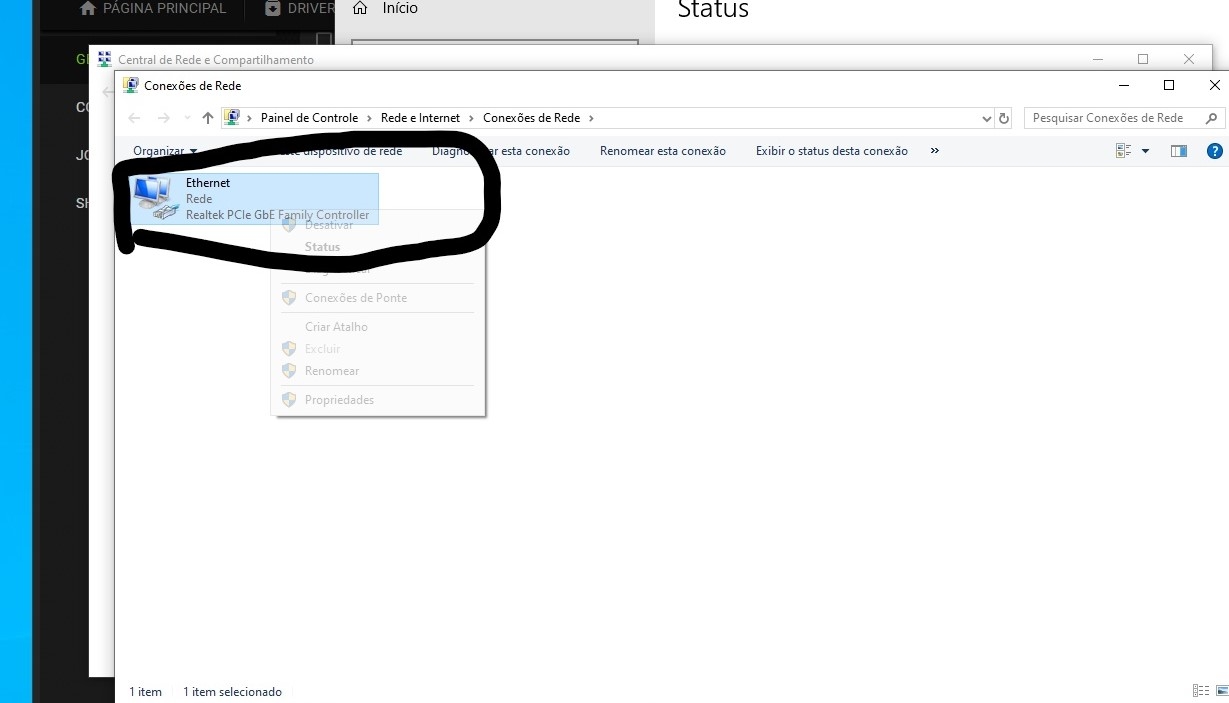Click Renomear esta conexão in toolbar

click(x=663, y=151)
